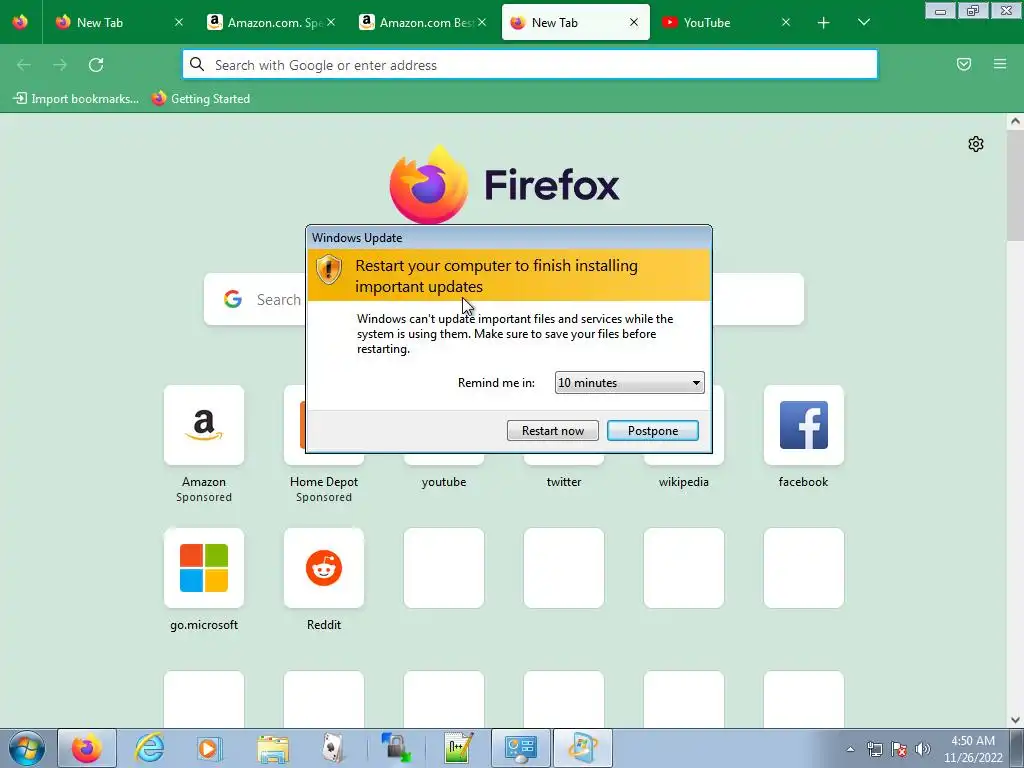Viewport: 1024px width, 768px height.
Task: Click the network status tray icon
Action: click(x=874, y=749)
